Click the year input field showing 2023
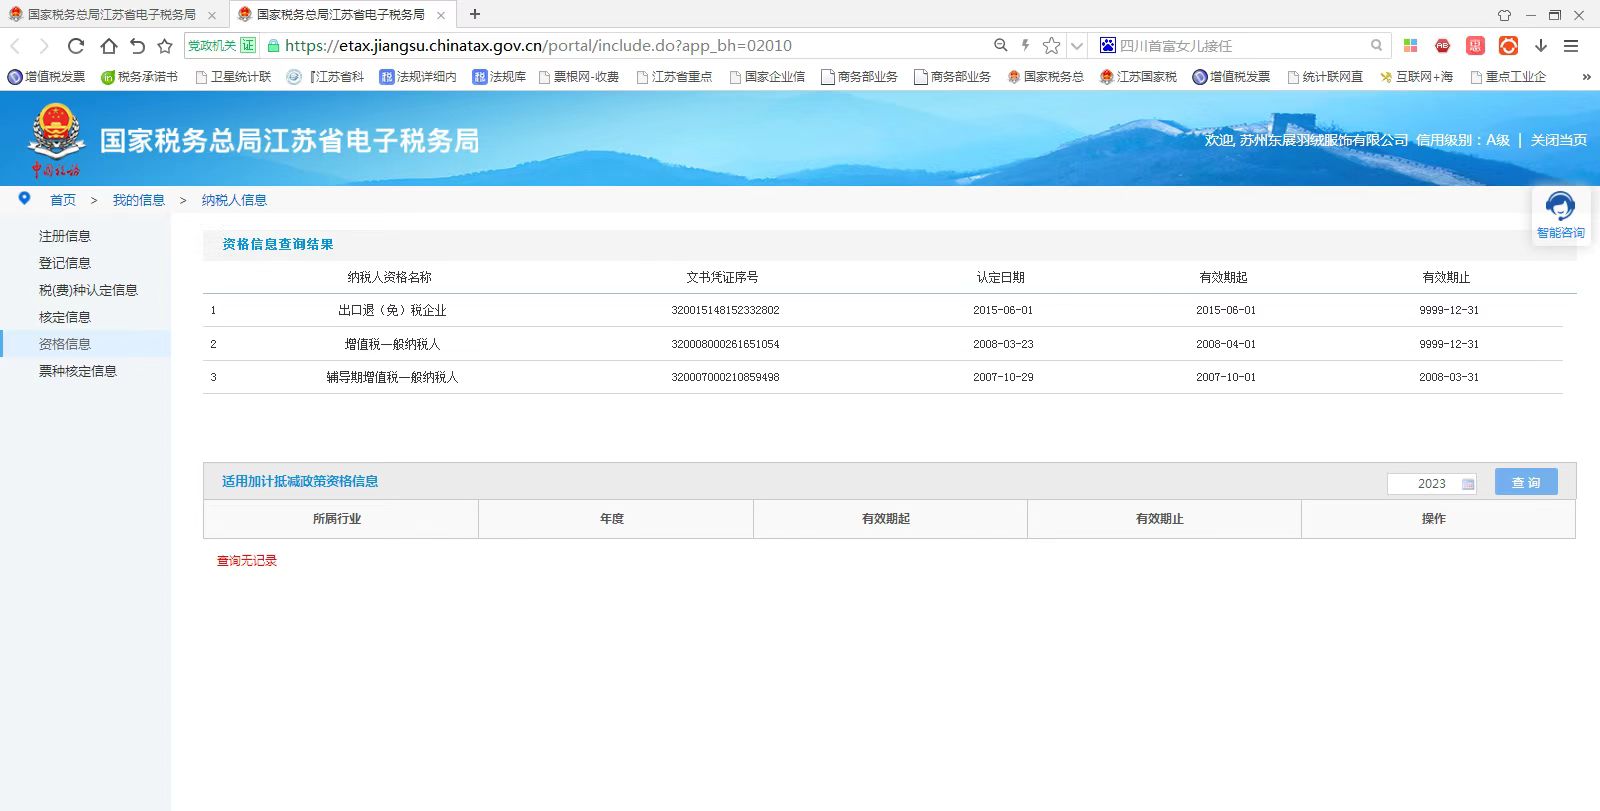The image size is (1600, 811). click(x=1425, y=484)
